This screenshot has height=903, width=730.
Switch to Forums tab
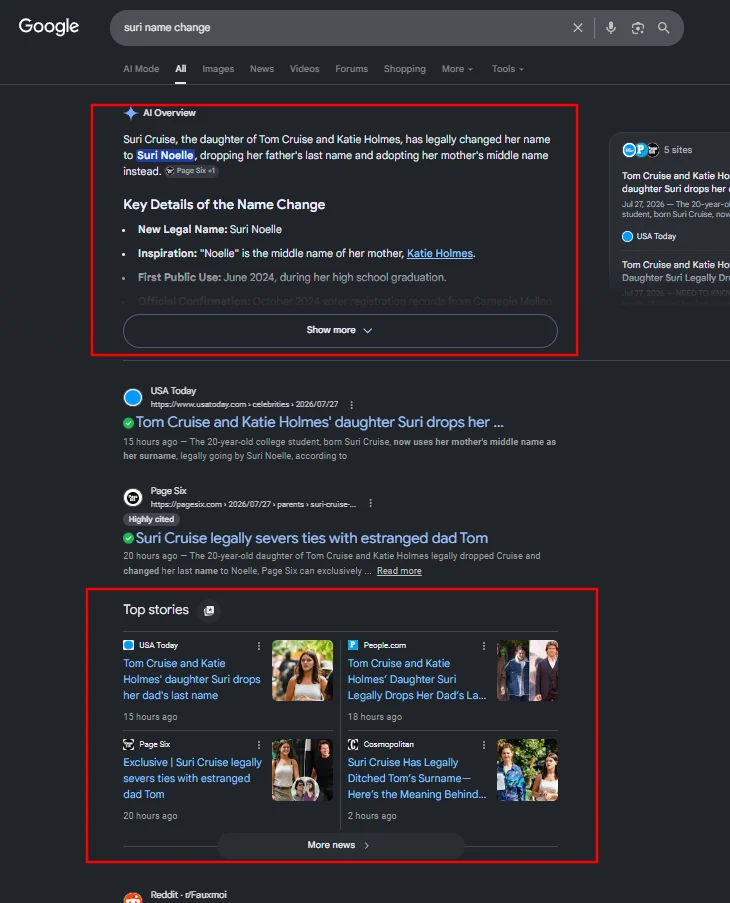pos(352,69)
